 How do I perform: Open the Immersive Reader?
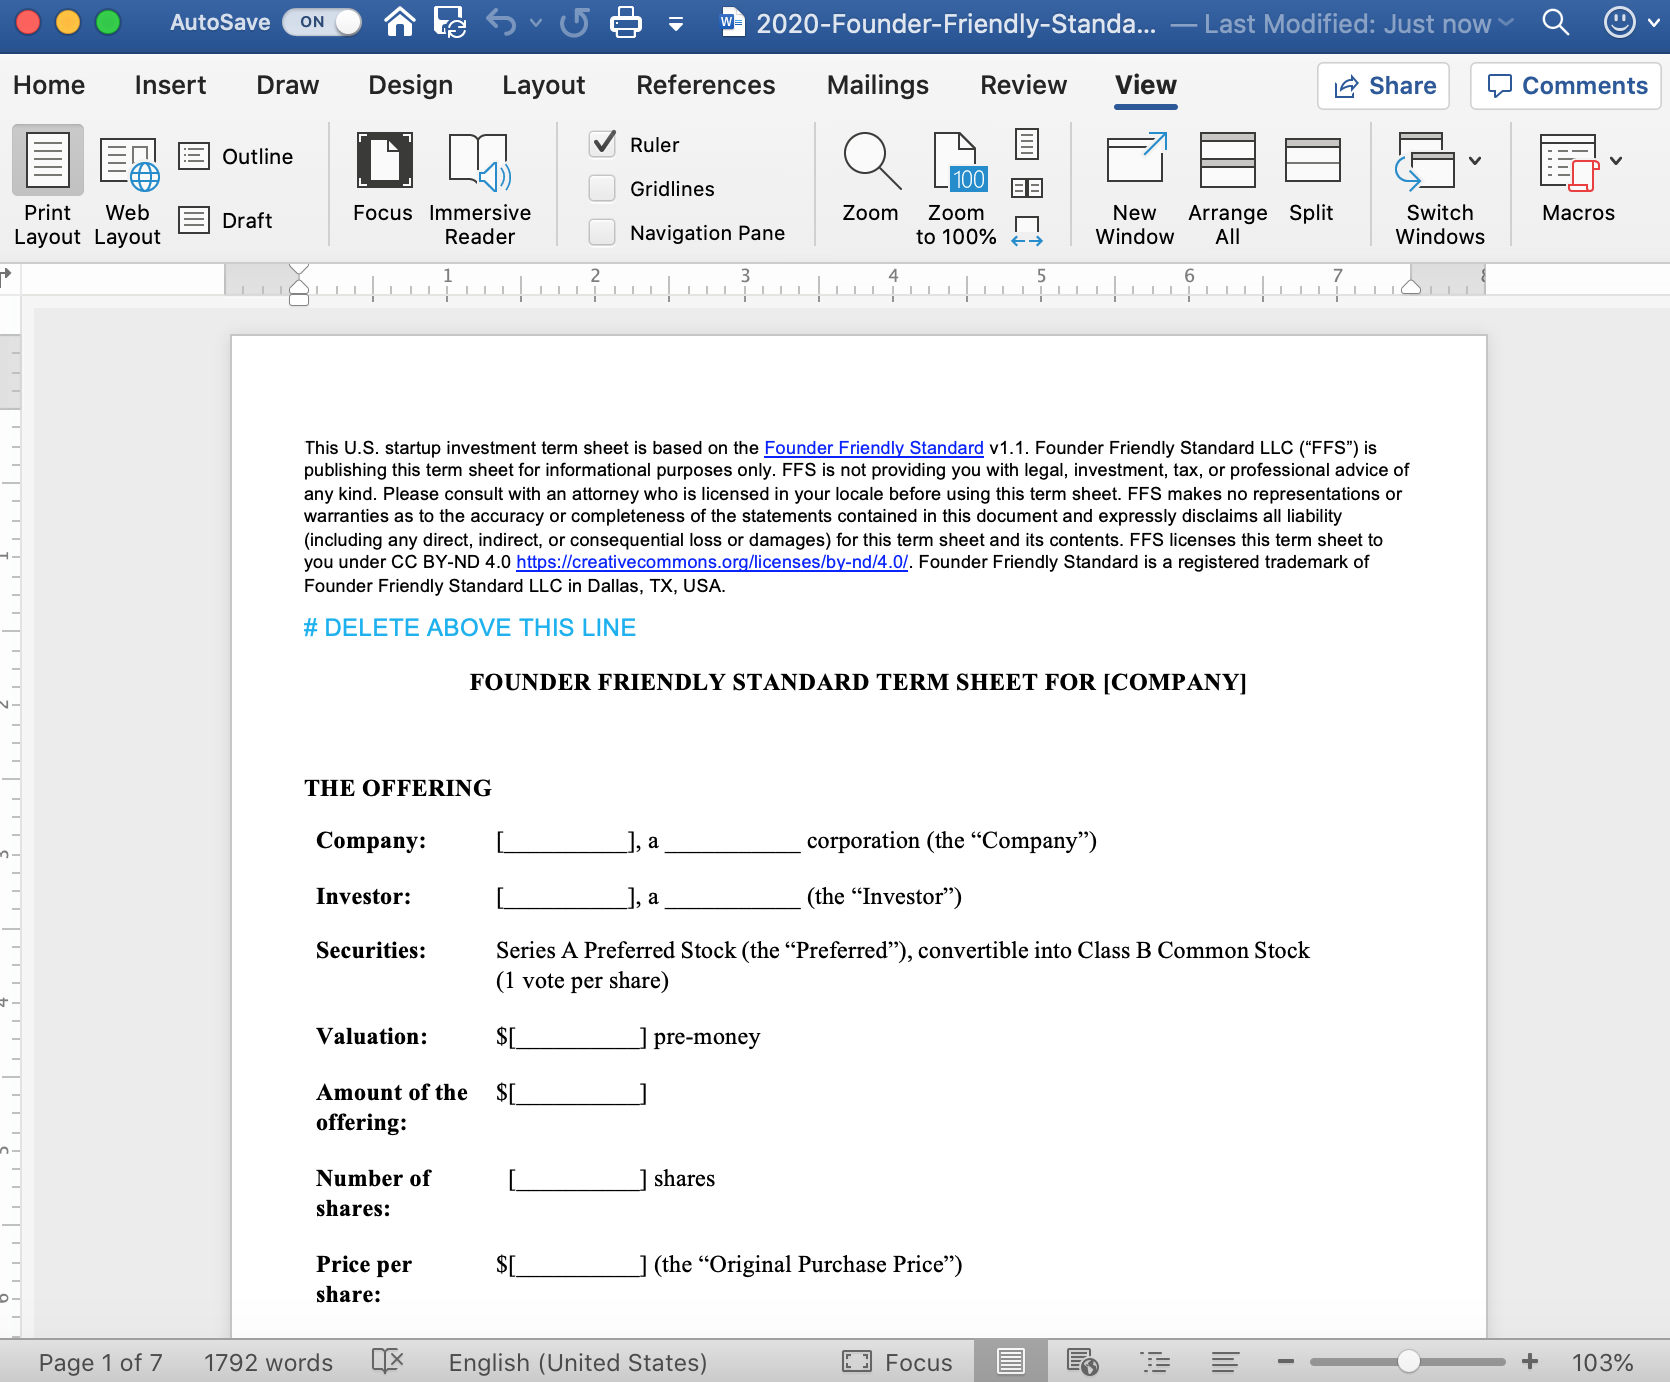[x=480, y=185]
